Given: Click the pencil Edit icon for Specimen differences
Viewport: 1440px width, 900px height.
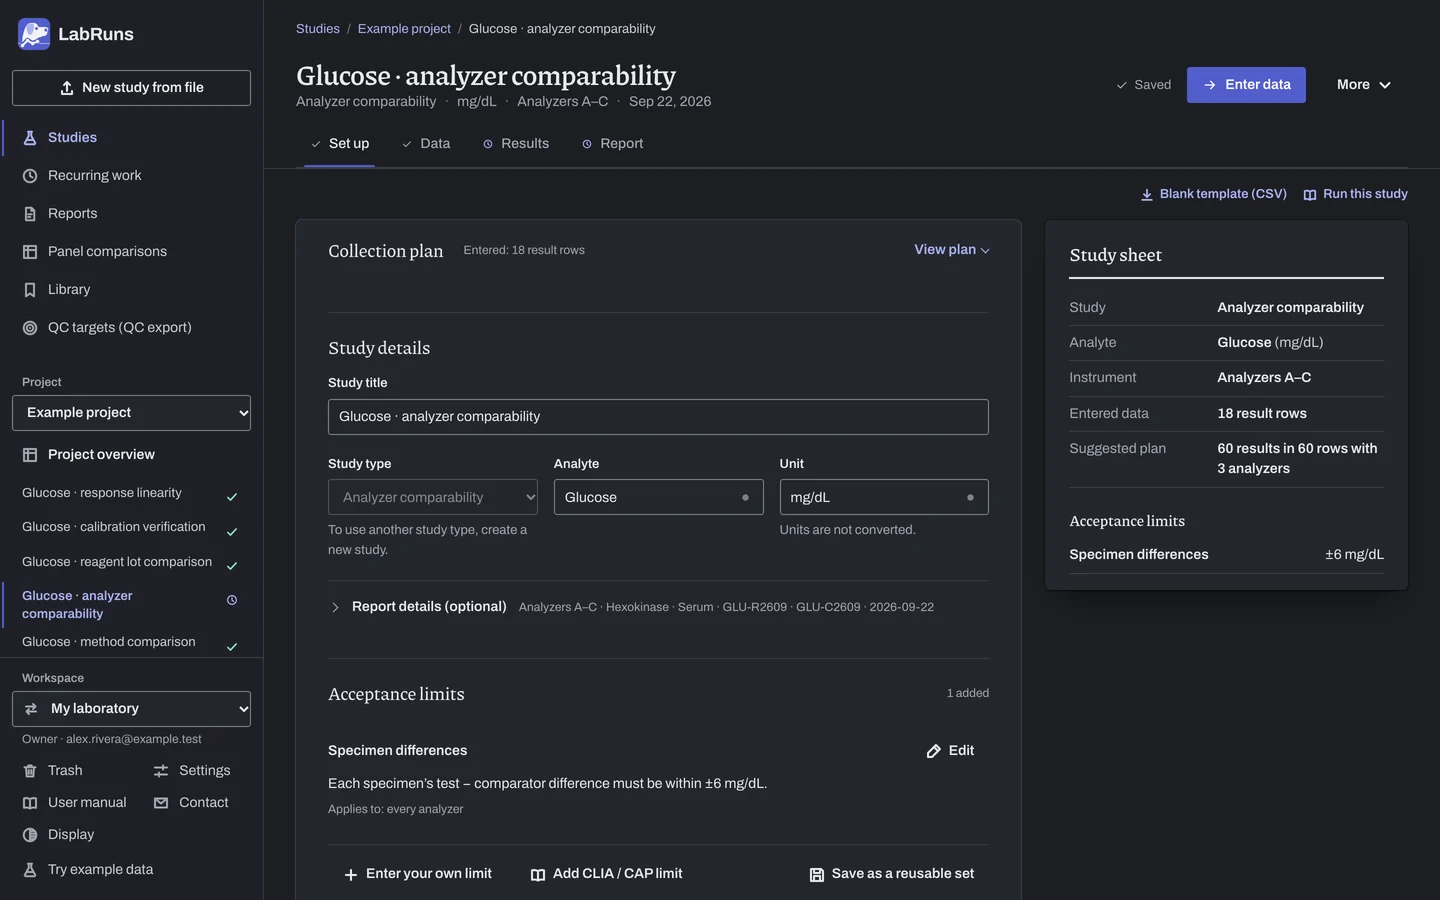Looking at the screenshot, I should point(934,751).
